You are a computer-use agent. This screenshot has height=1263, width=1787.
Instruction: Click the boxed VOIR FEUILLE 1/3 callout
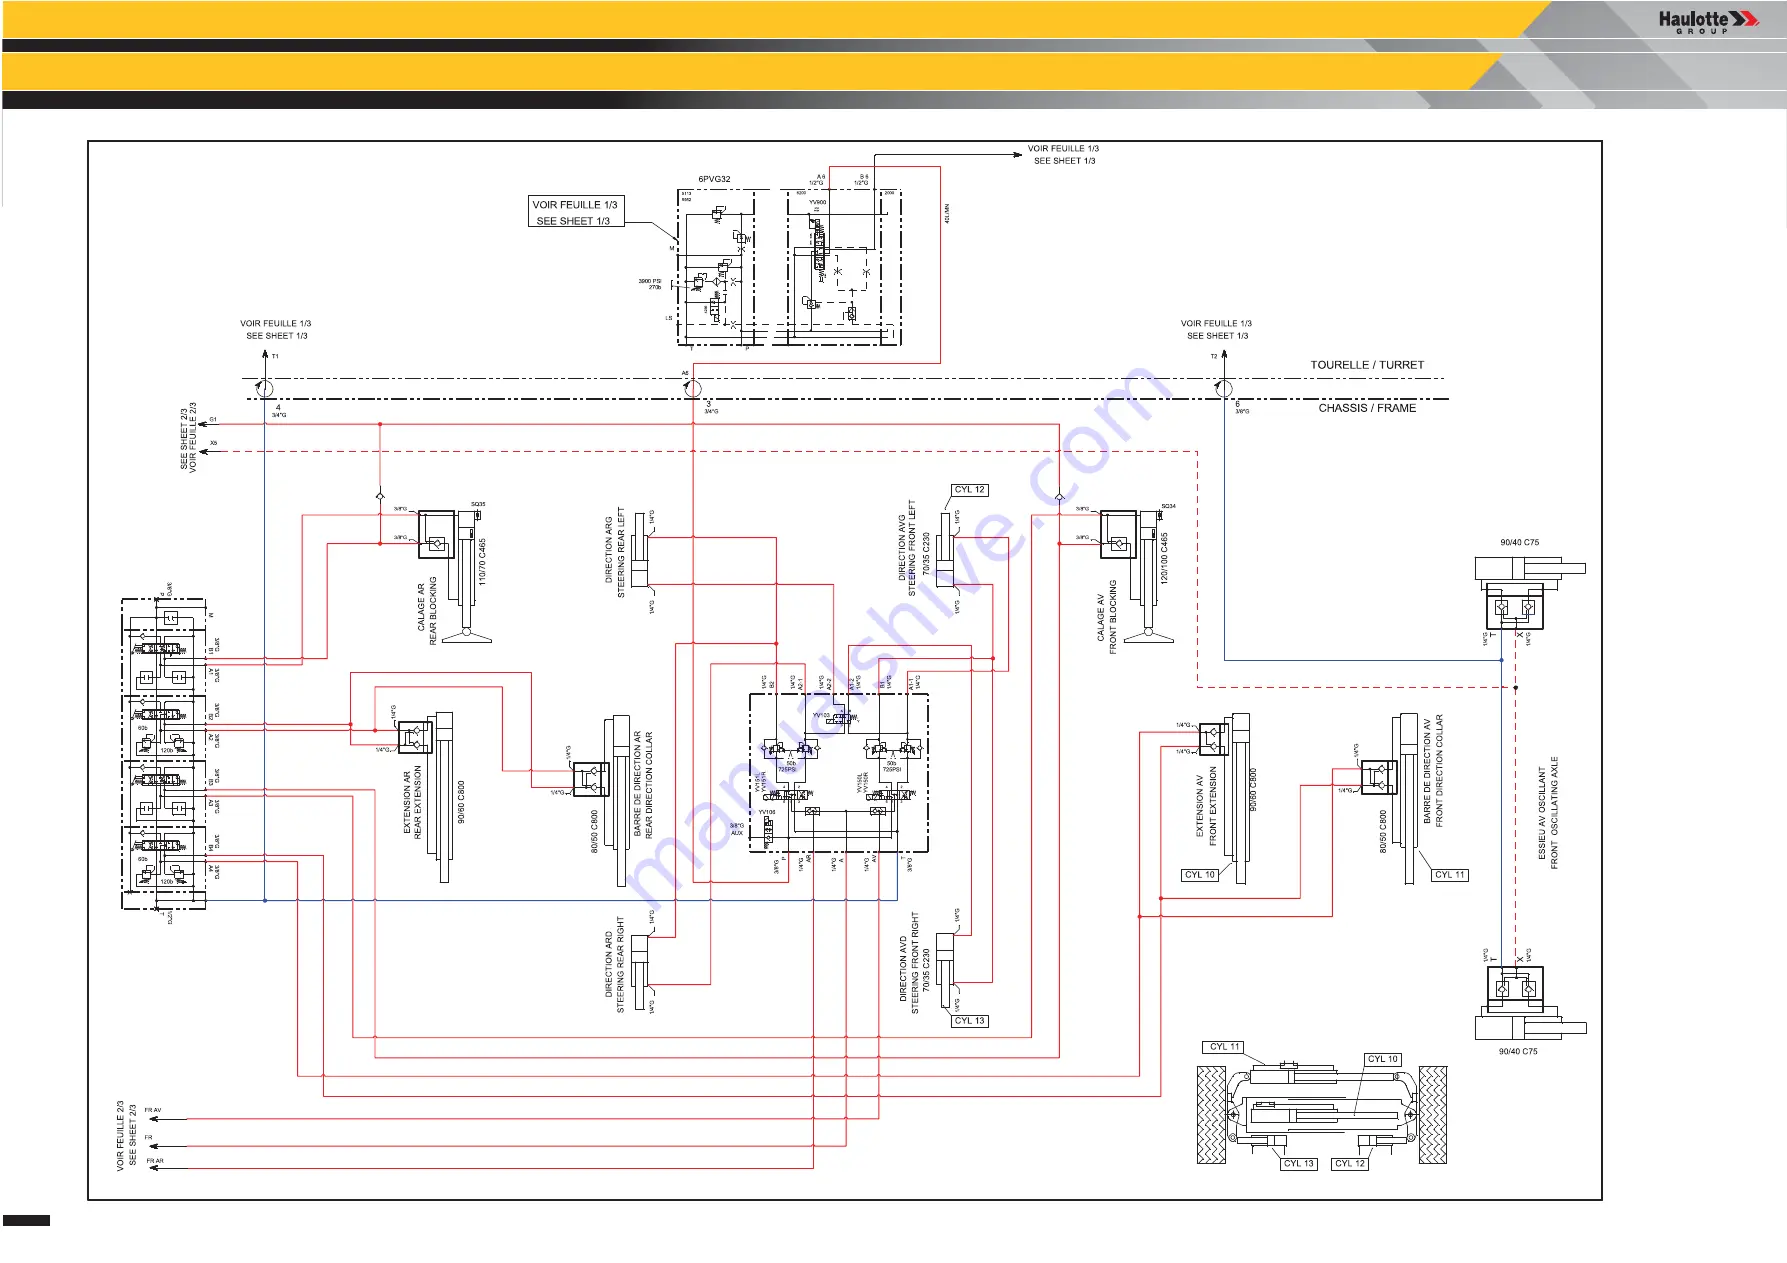click(x=576, y=211)
